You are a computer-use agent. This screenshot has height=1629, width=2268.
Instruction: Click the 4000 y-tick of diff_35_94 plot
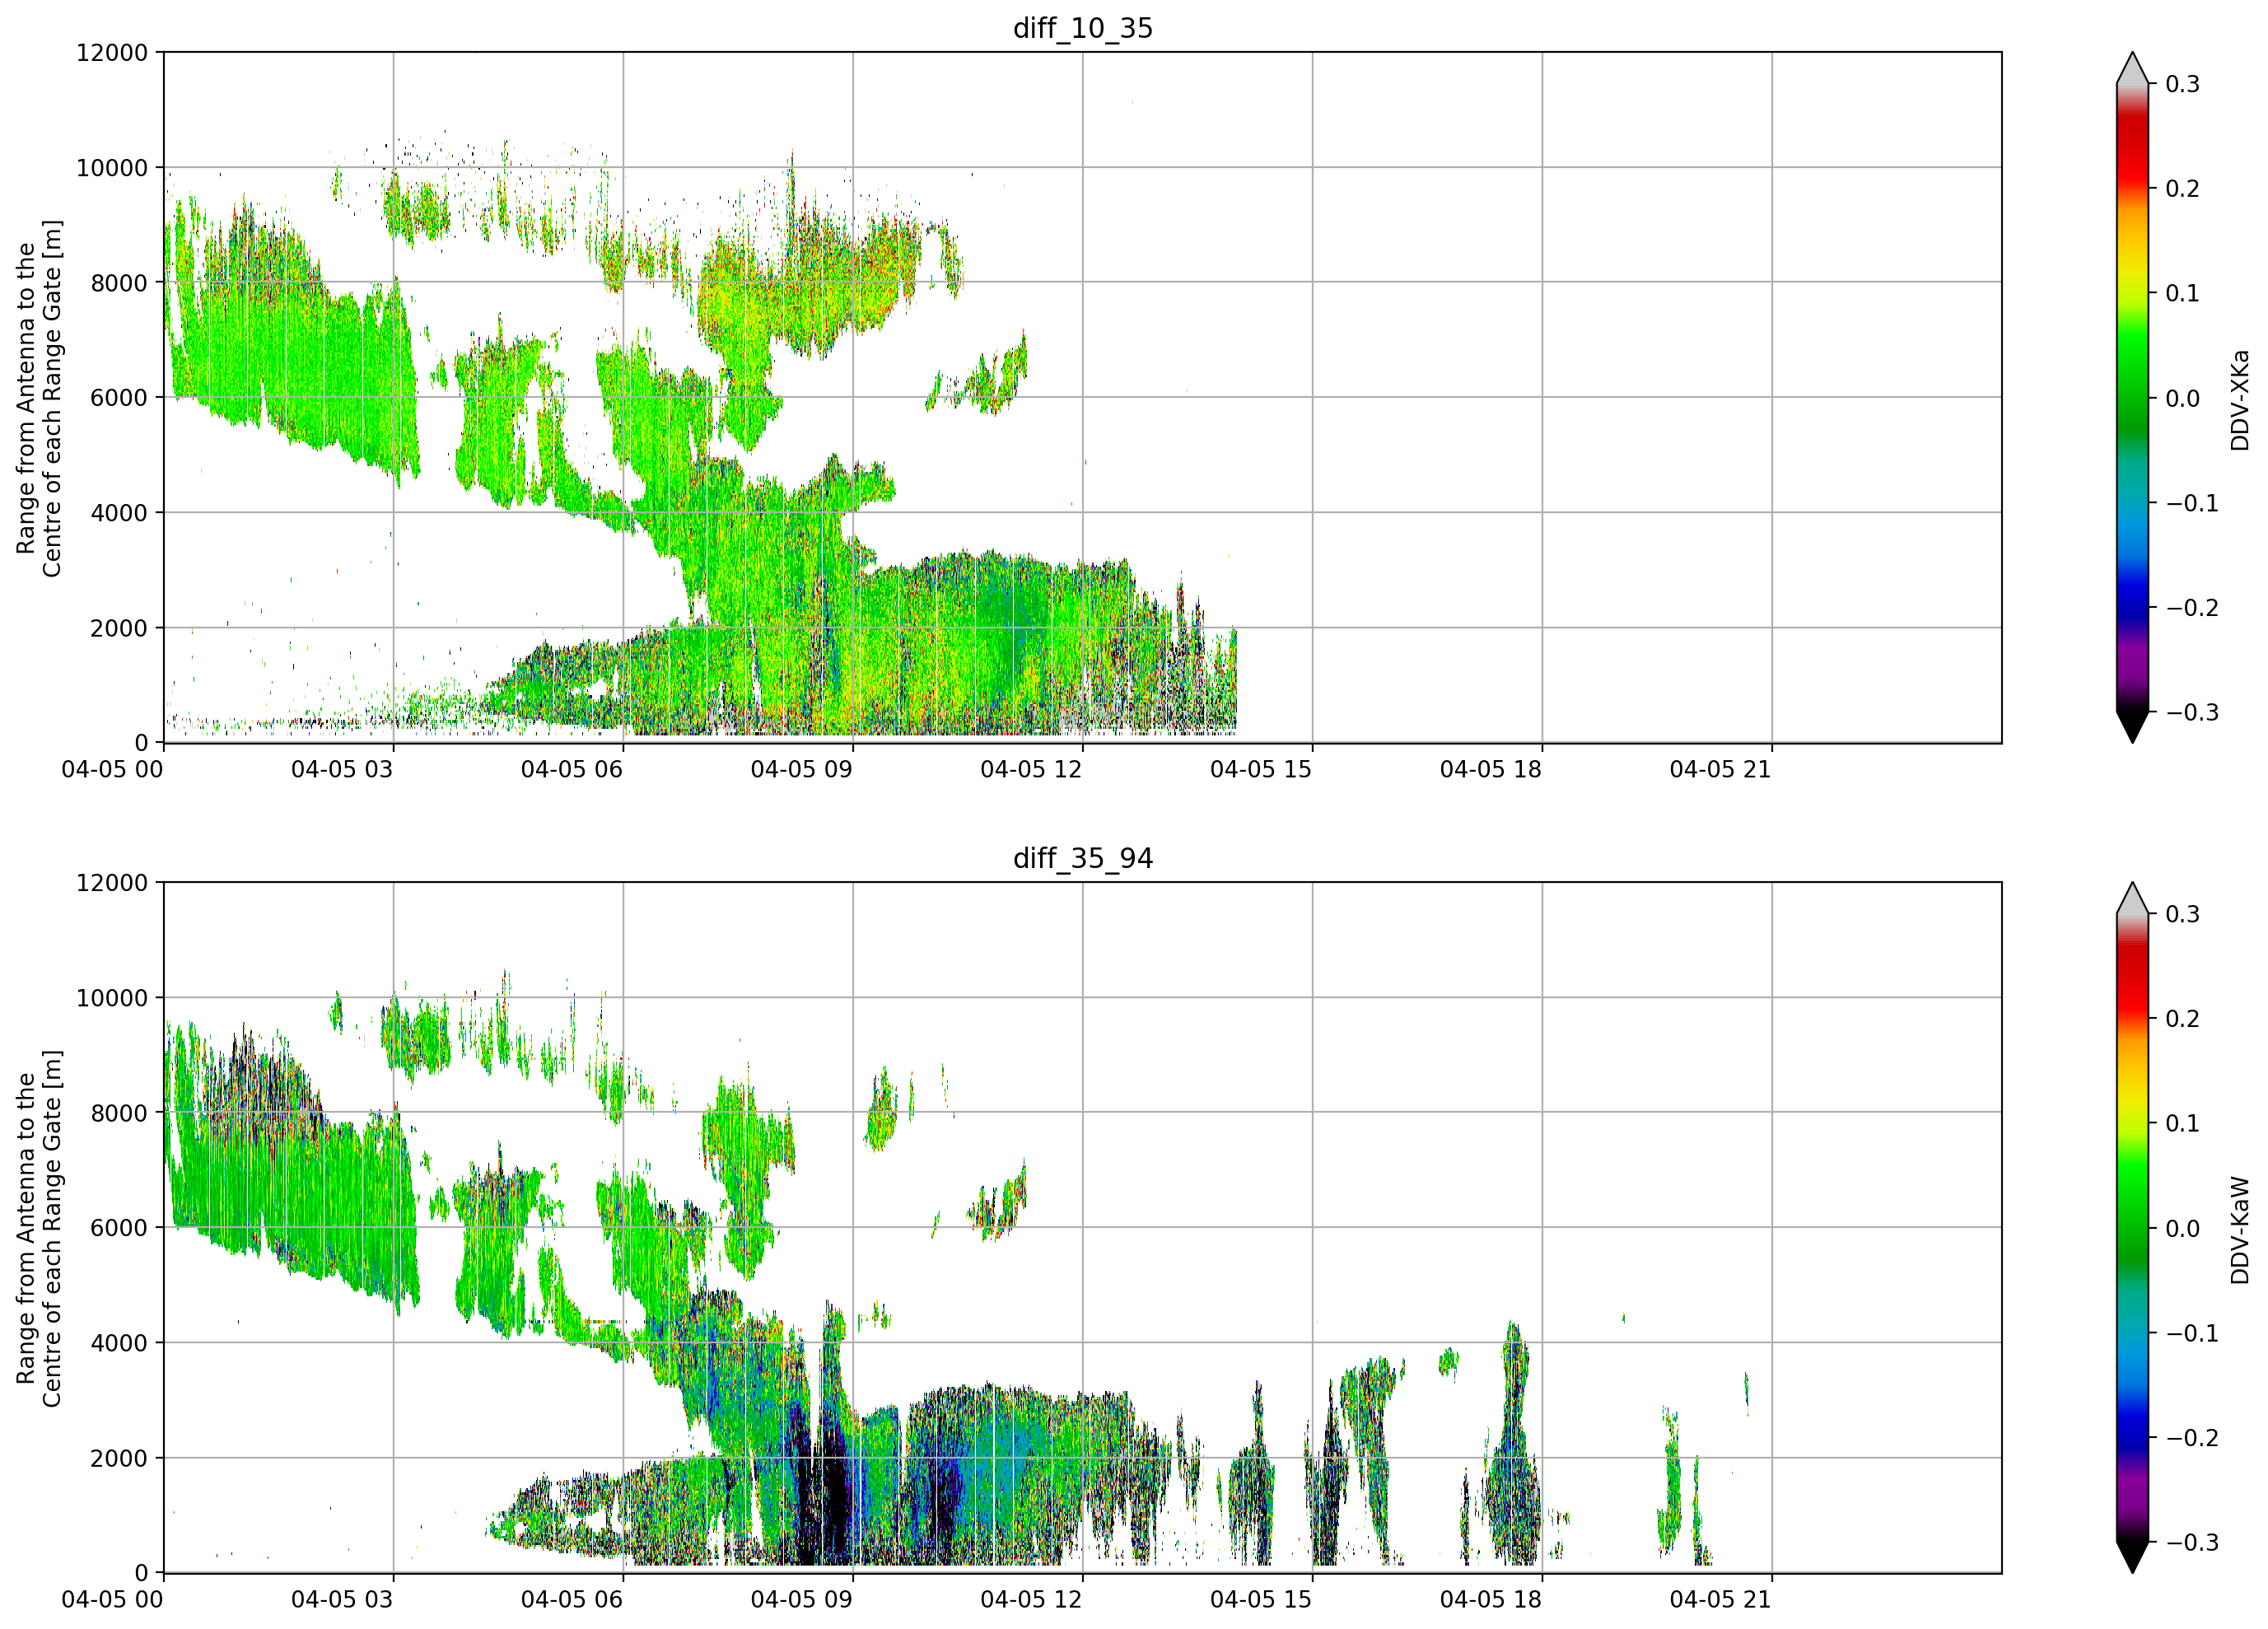(x=119, y=1342)
